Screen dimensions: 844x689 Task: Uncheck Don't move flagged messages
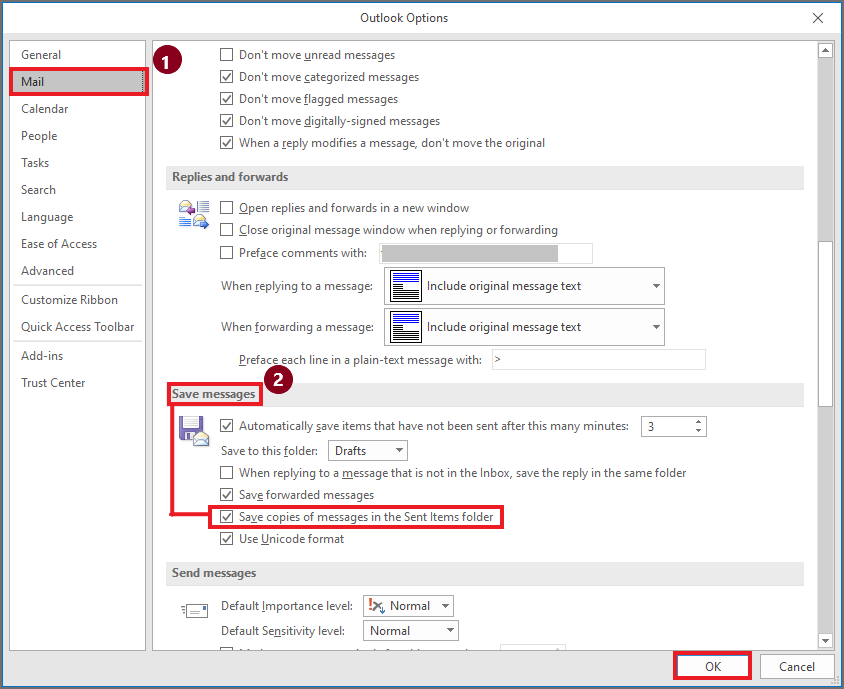click(x=227, y=99)
